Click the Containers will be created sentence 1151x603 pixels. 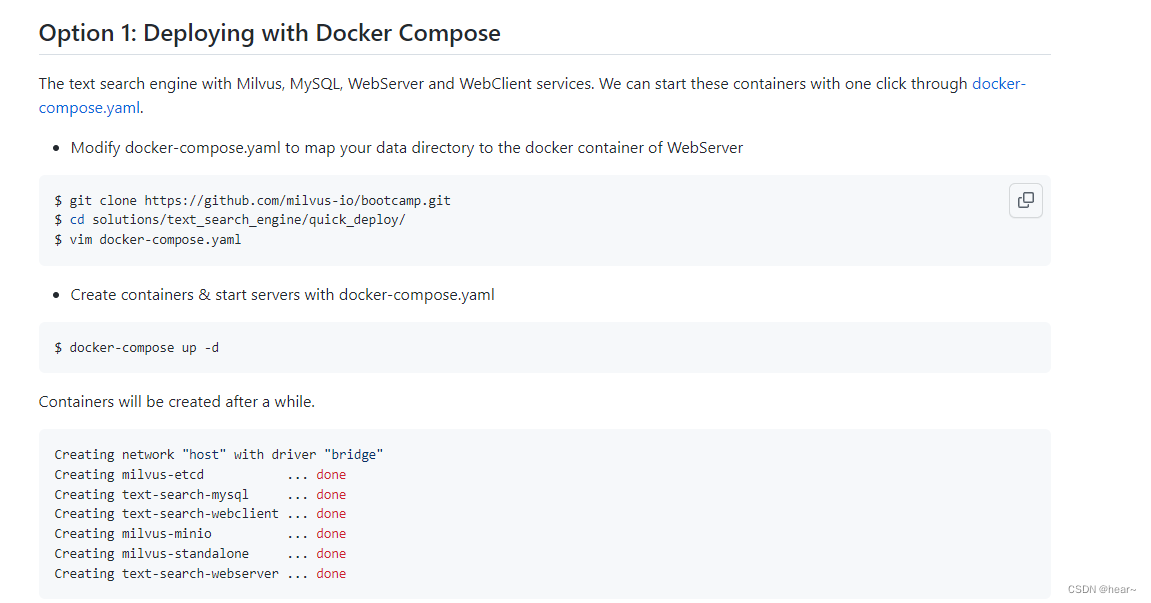(177, 402)
